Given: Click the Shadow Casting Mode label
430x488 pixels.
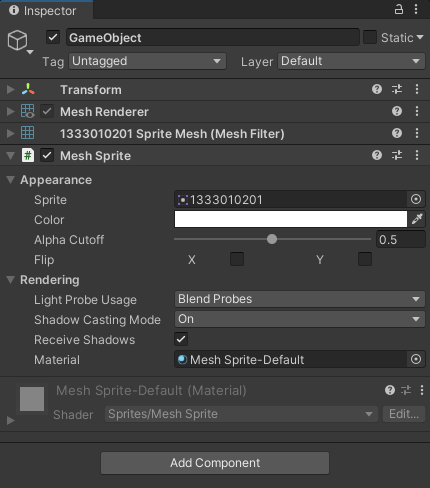Looking at the screenshot, I should pos(97,320).
